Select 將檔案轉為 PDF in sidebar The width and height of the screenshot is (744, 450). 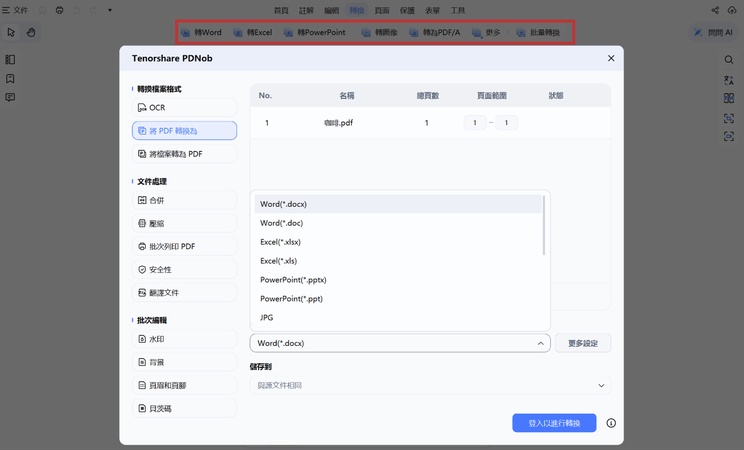(184, 154)
